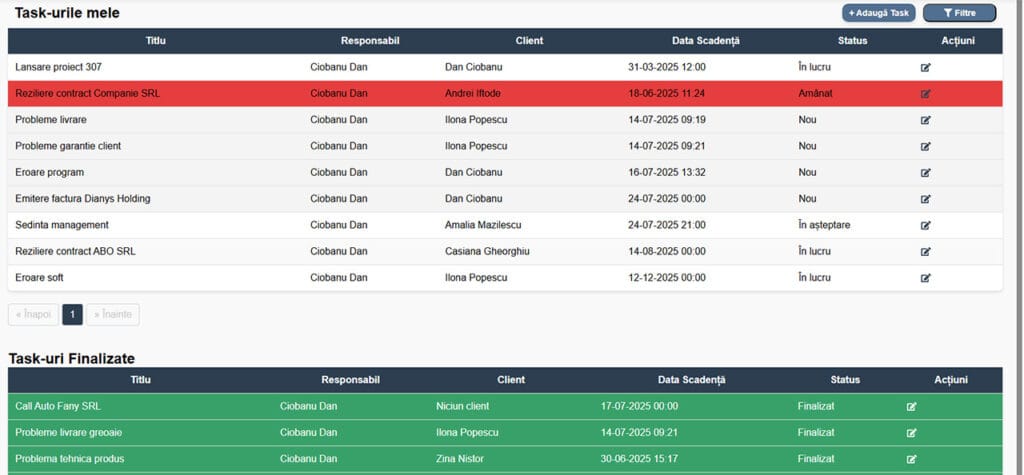Go to next page with Înainte
This screenshot has height=475, width=1024.
click(112, 314)
